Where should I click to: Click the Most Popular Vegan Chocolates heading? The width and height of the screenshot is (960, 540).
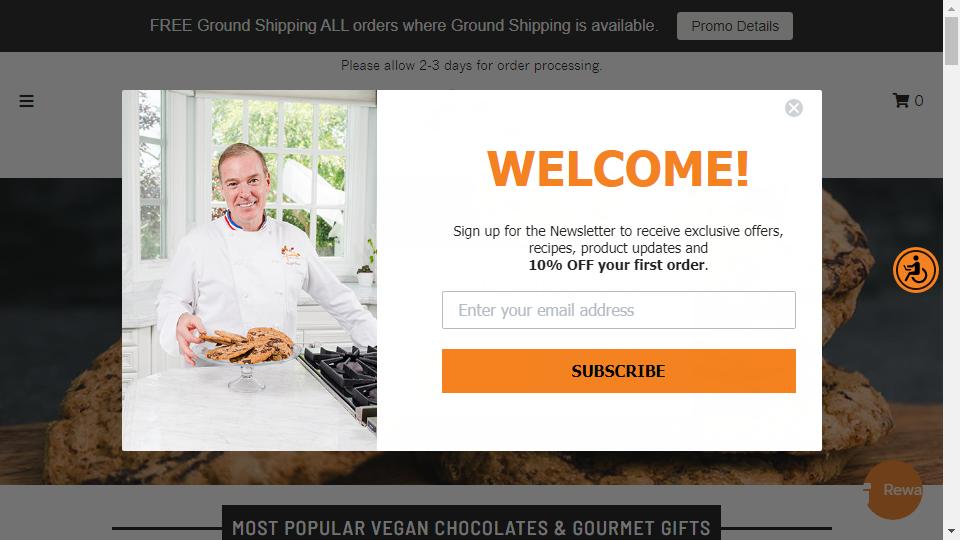coord(471,528)
